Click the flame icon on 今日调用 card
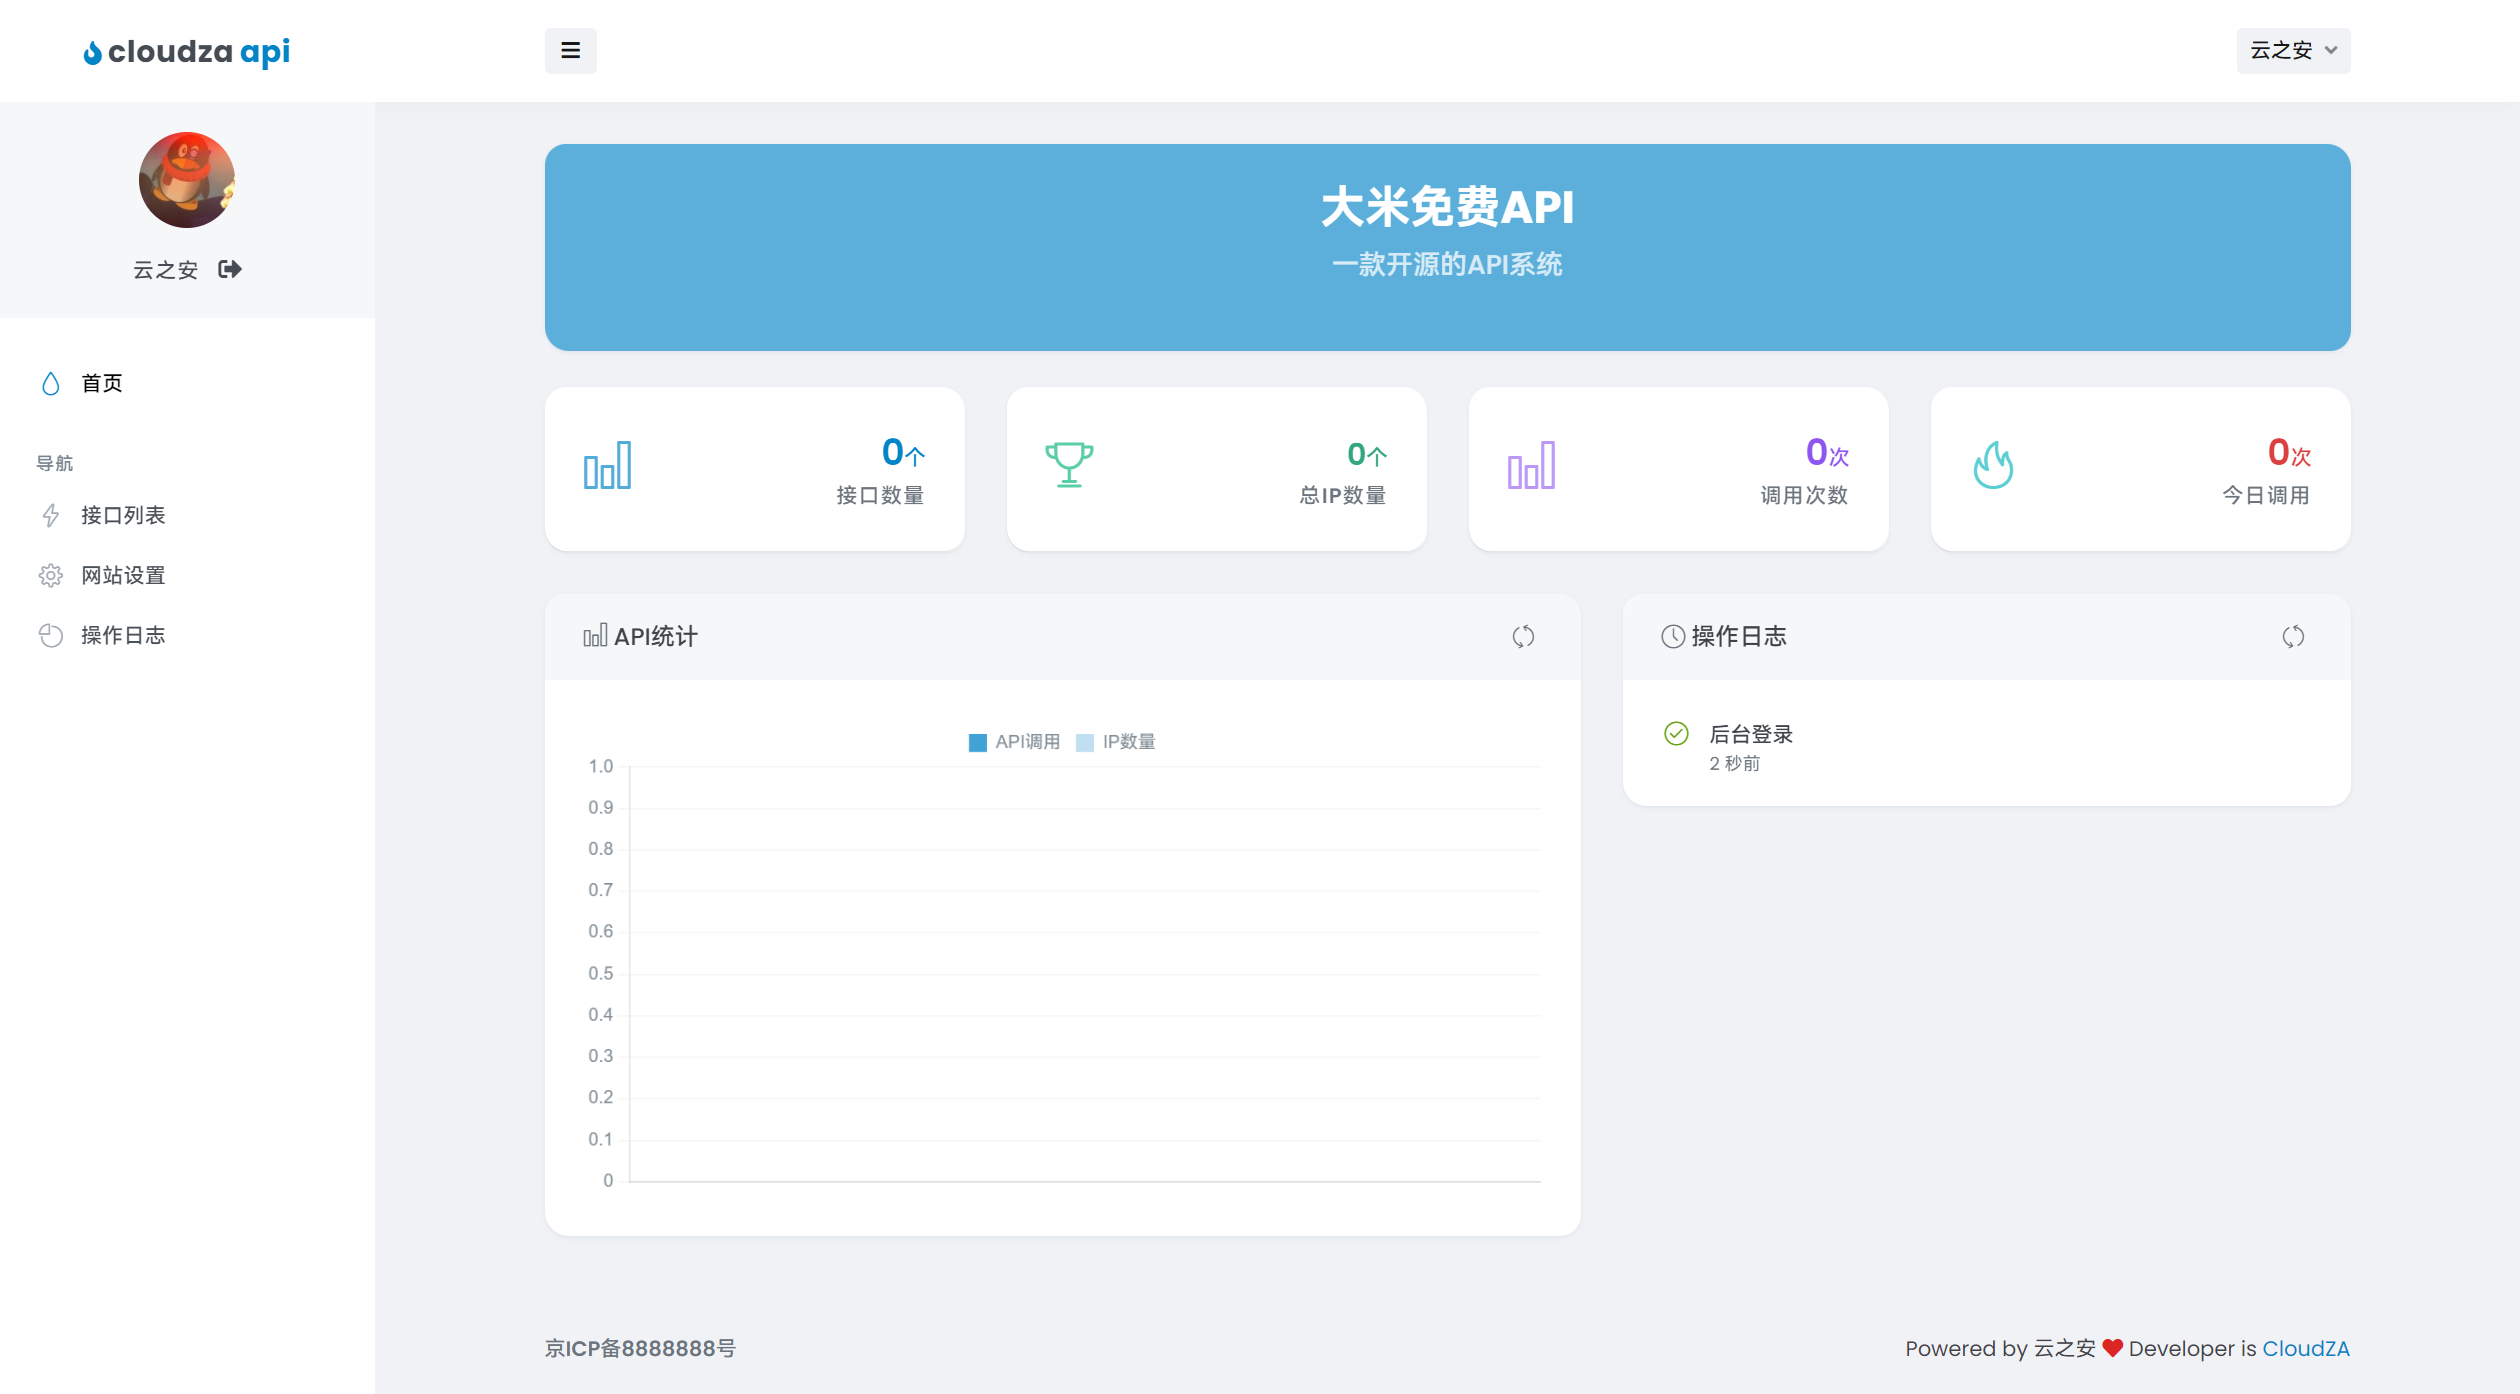 1993,465
